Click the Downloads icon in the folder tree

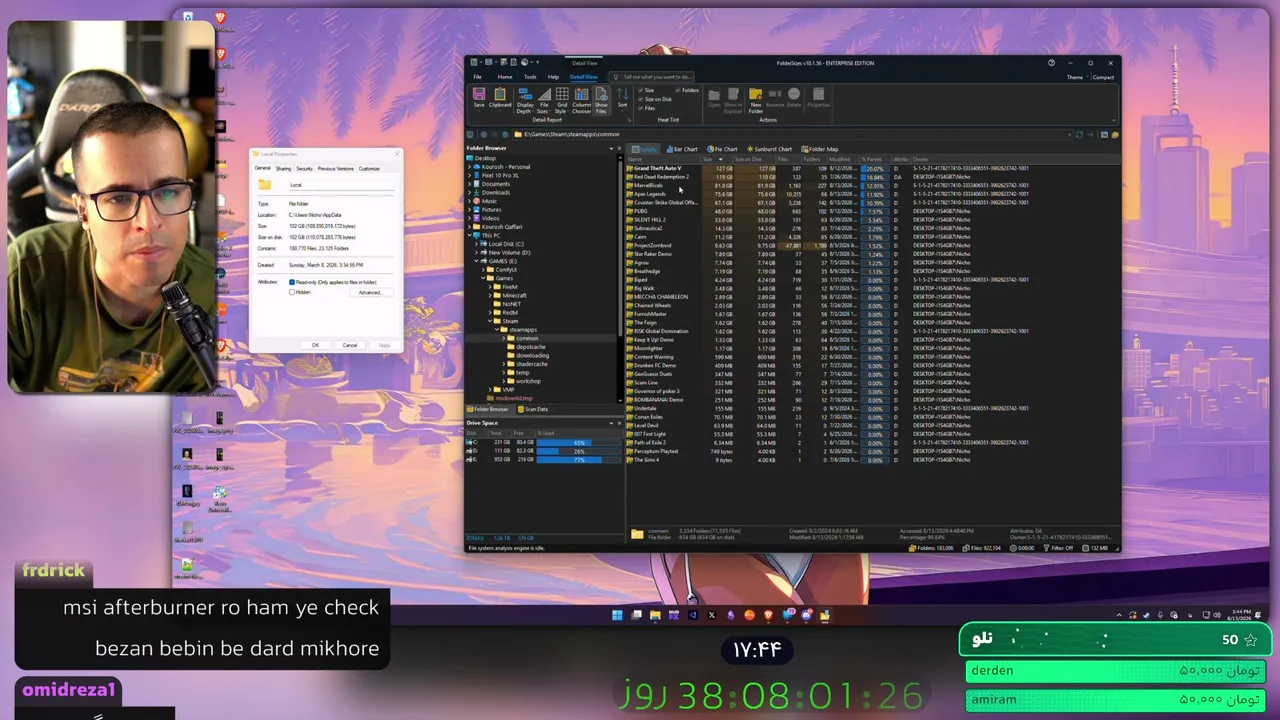(x=477, y=193)
